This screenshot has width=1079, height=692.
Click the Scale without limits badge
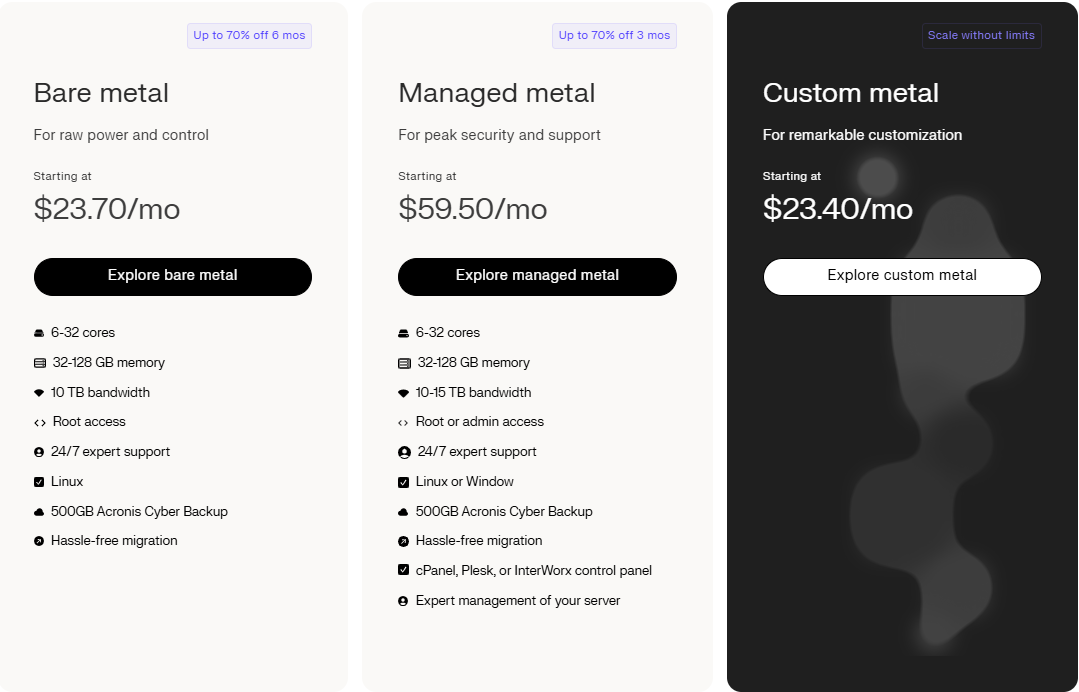(x=981, y=36)
